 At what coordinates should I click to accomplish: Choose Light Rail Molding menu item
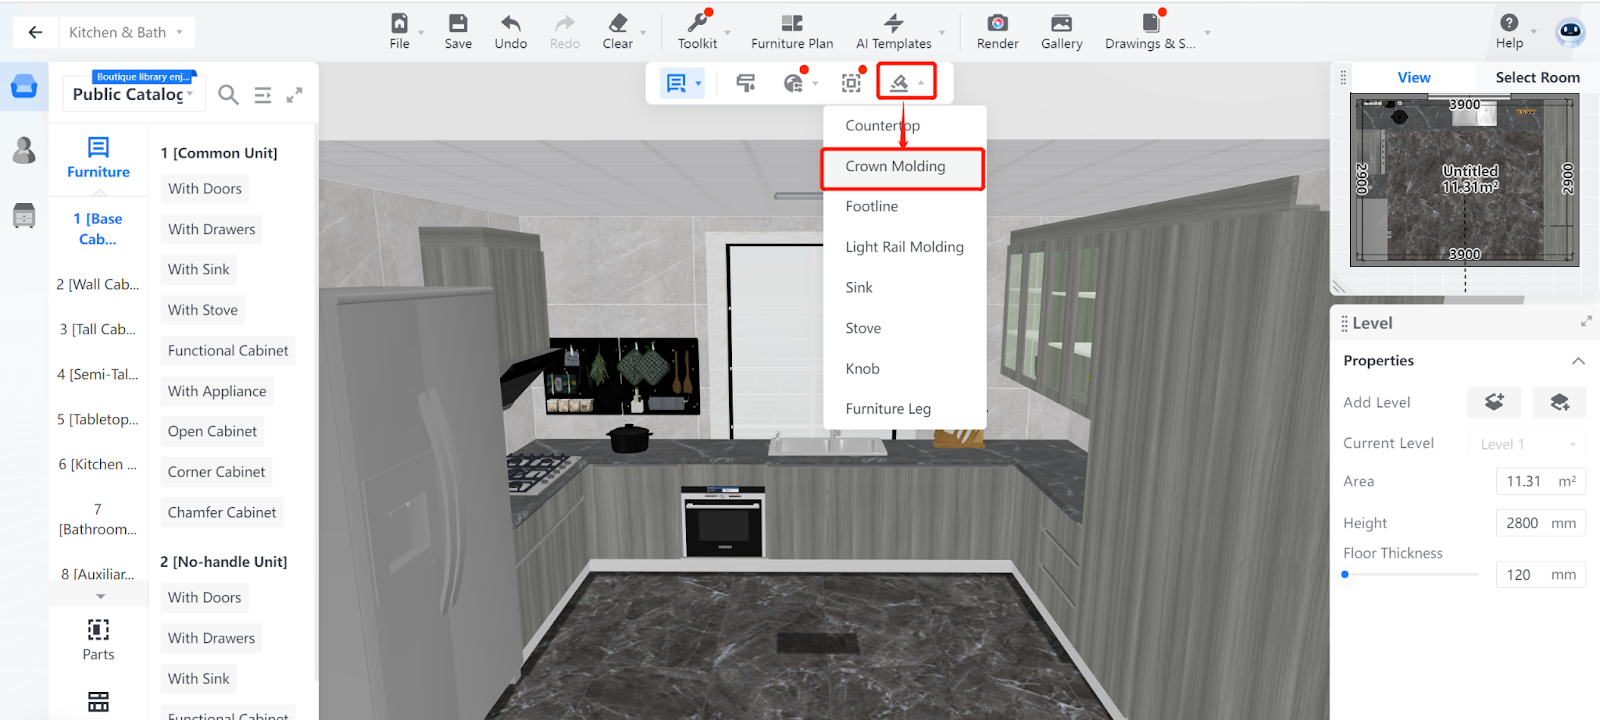[x=904, y=247]
